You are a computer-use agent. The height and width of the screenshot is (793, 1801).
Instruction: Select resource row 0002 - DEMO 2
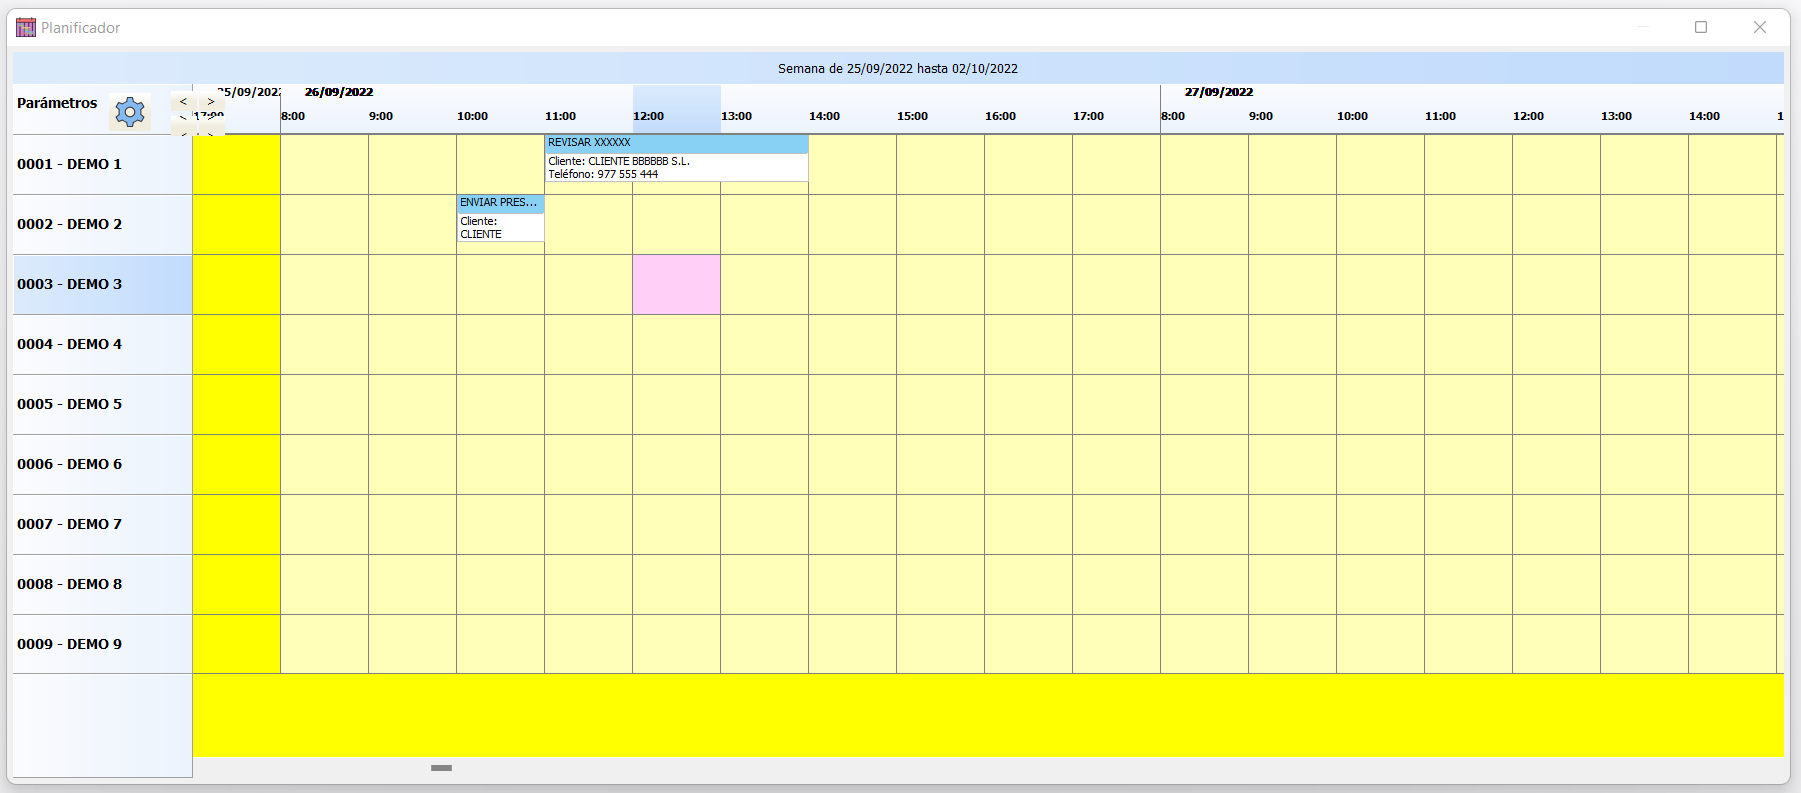tap(102, 224)
